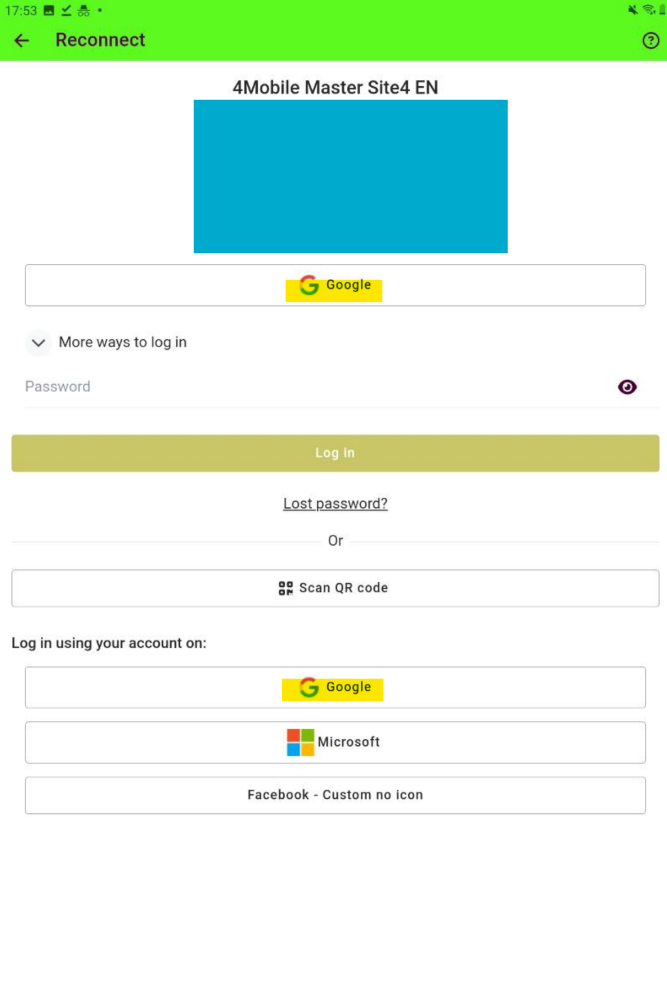Viewport: 667px width, 991px height.
Task: Tap the muted sound status icon
Action: click(x=633, y=9)
